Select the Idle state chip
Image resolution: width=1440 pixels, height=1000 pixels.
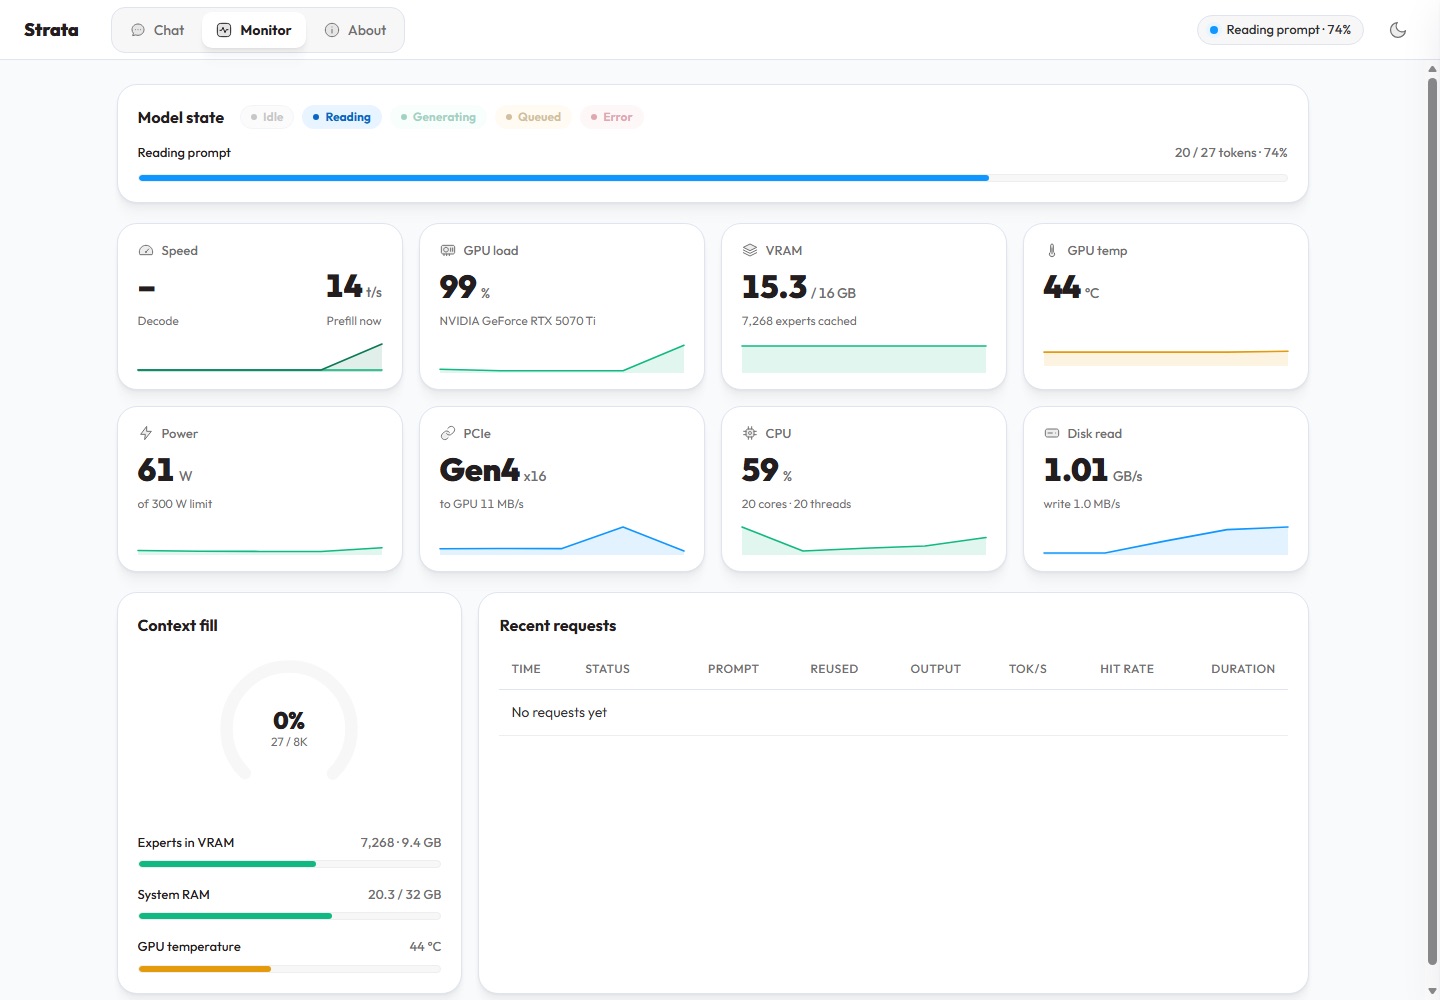[267, 117]
